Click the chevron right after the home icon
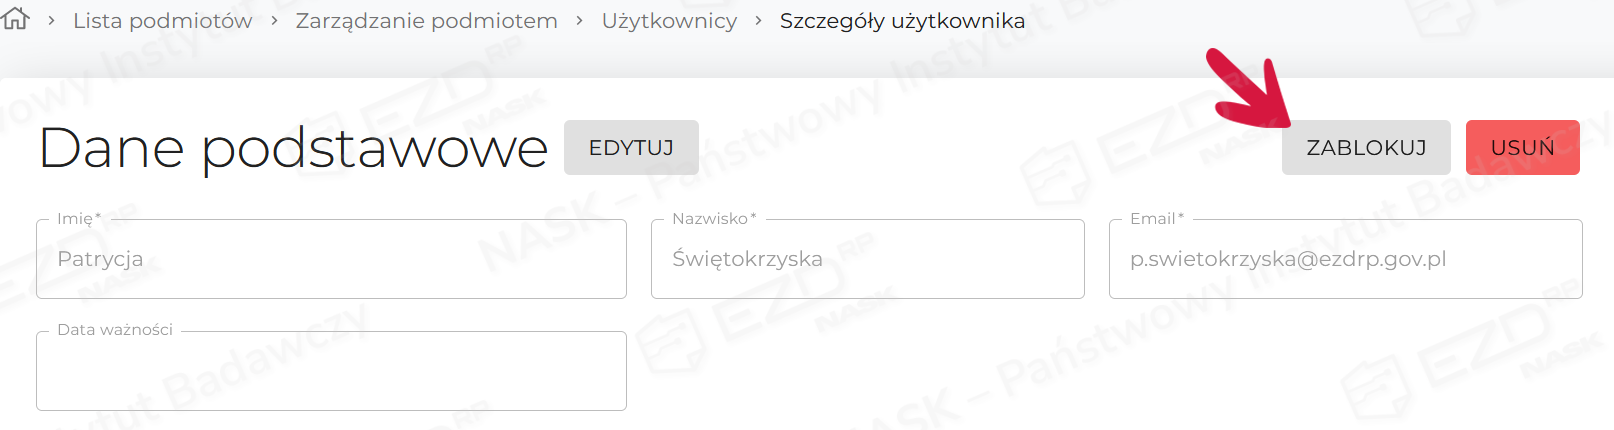Image resolution: width=1614 pixels, height=430 pixels. [51, 21]
